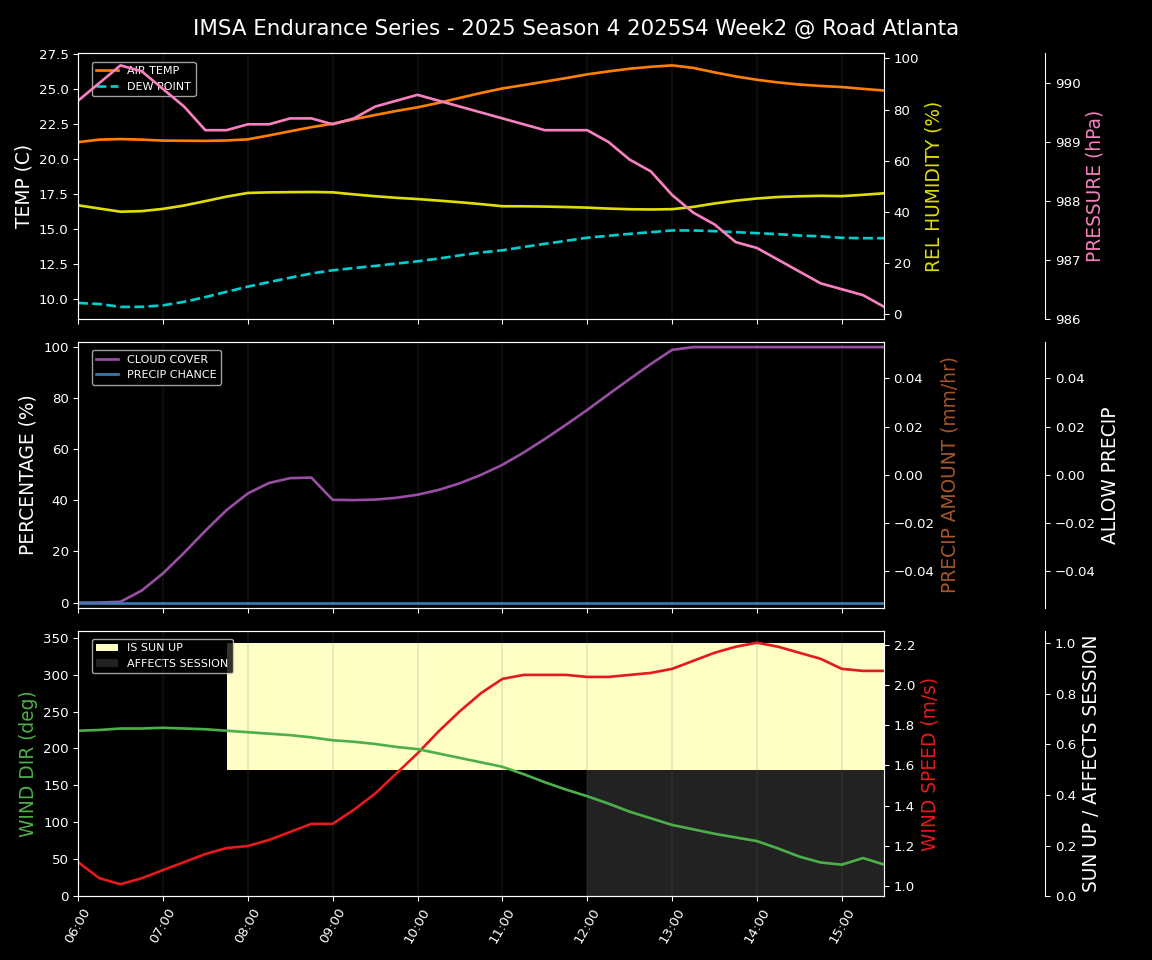
Task: Select the ALLOW PRECIP axis label
Action: (1109, 474)
